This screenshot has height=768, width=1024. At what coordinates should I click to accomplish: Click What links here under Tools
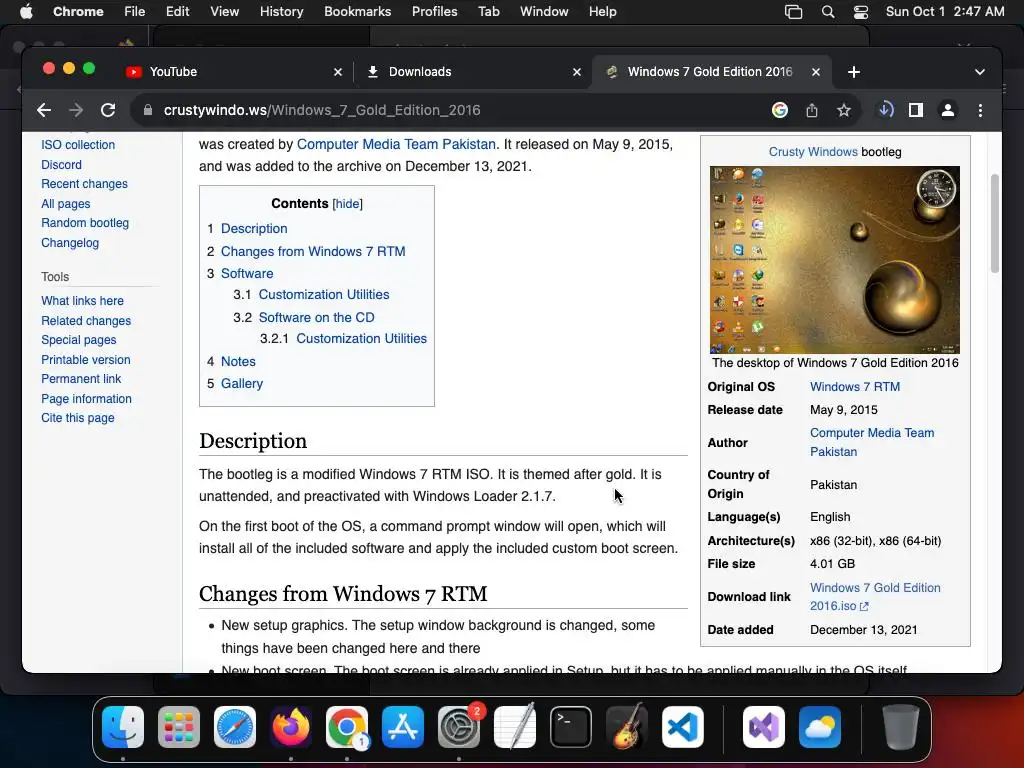pos(82,301)
